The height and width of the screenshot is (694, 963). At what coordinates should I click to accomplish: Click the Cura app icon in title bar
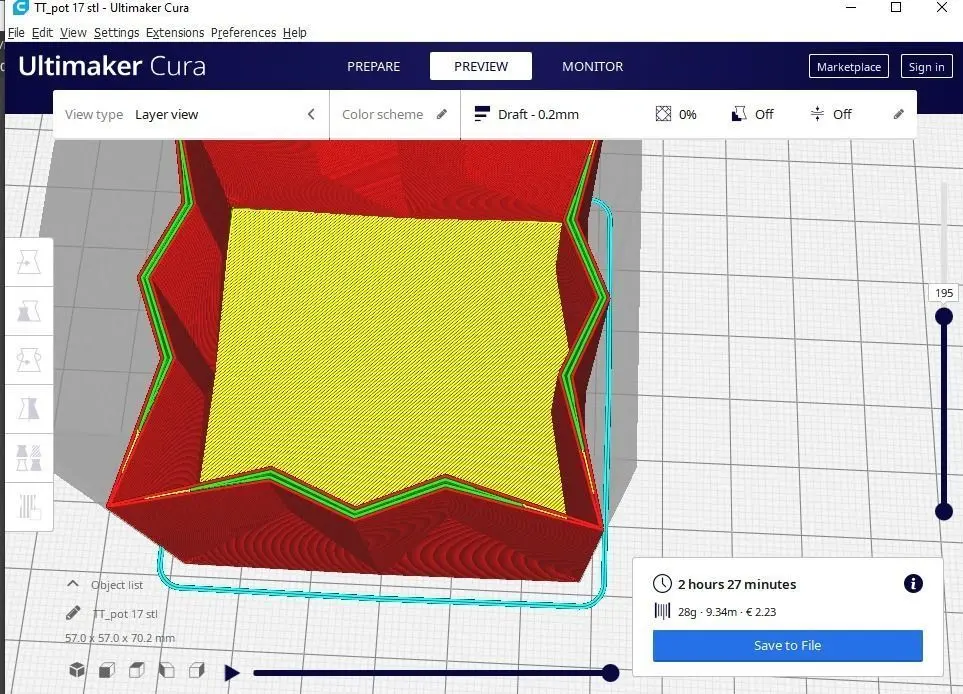click(x=20, y=8)
